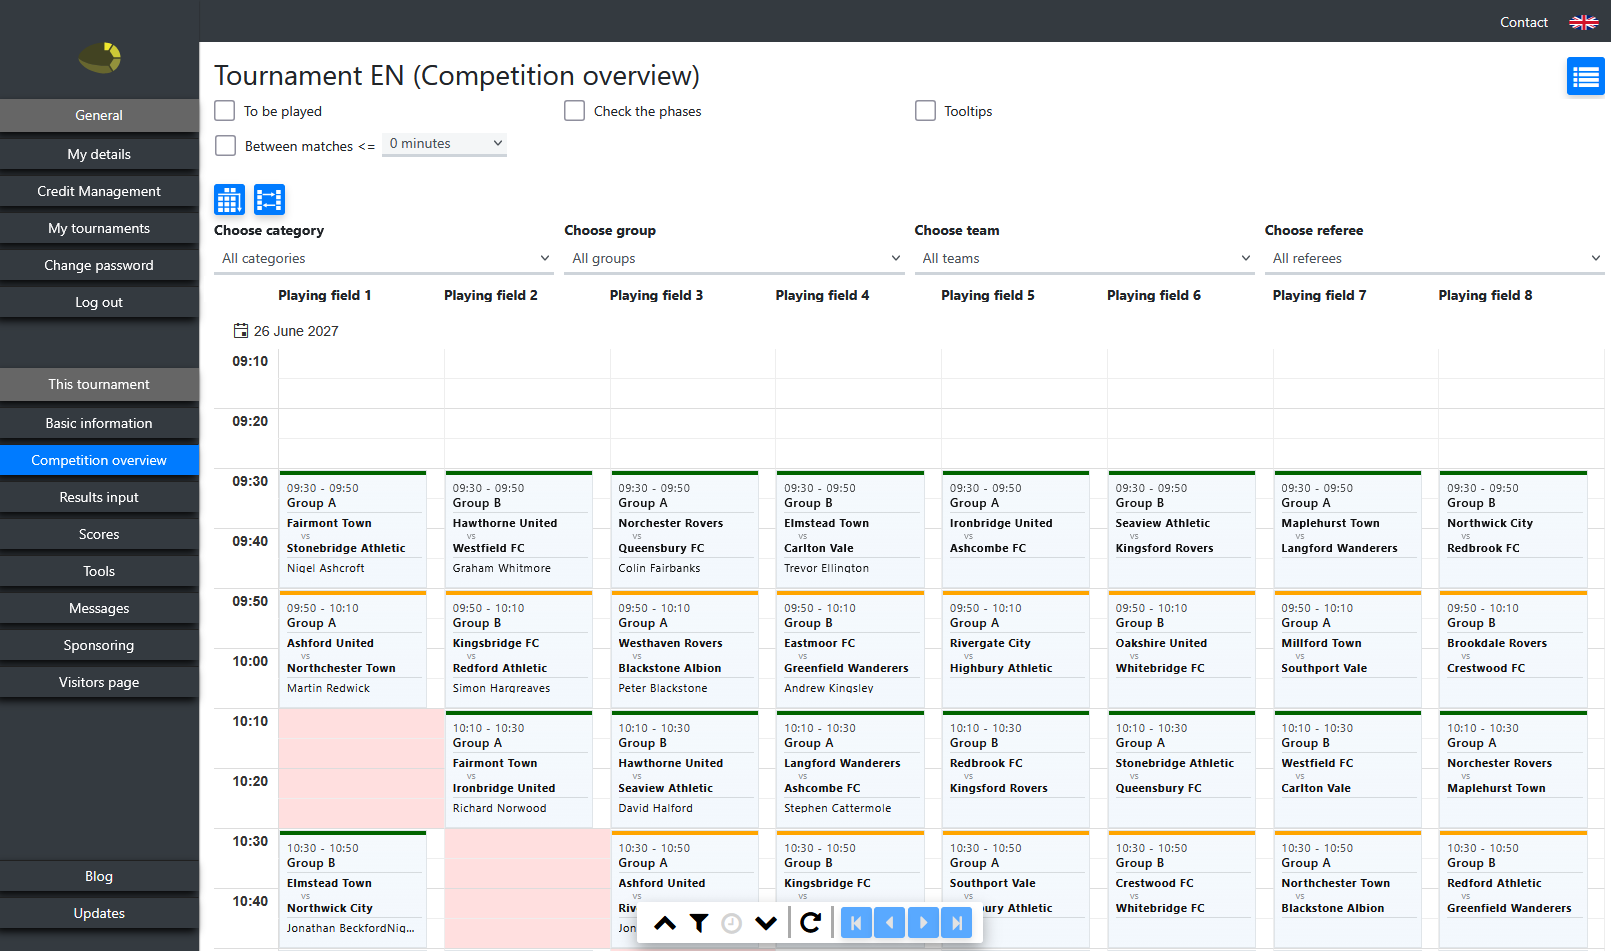Screen dimensions: 1611x951
Task: Jump to last page with skip-forward button
Action: click(x=957, y=923)
